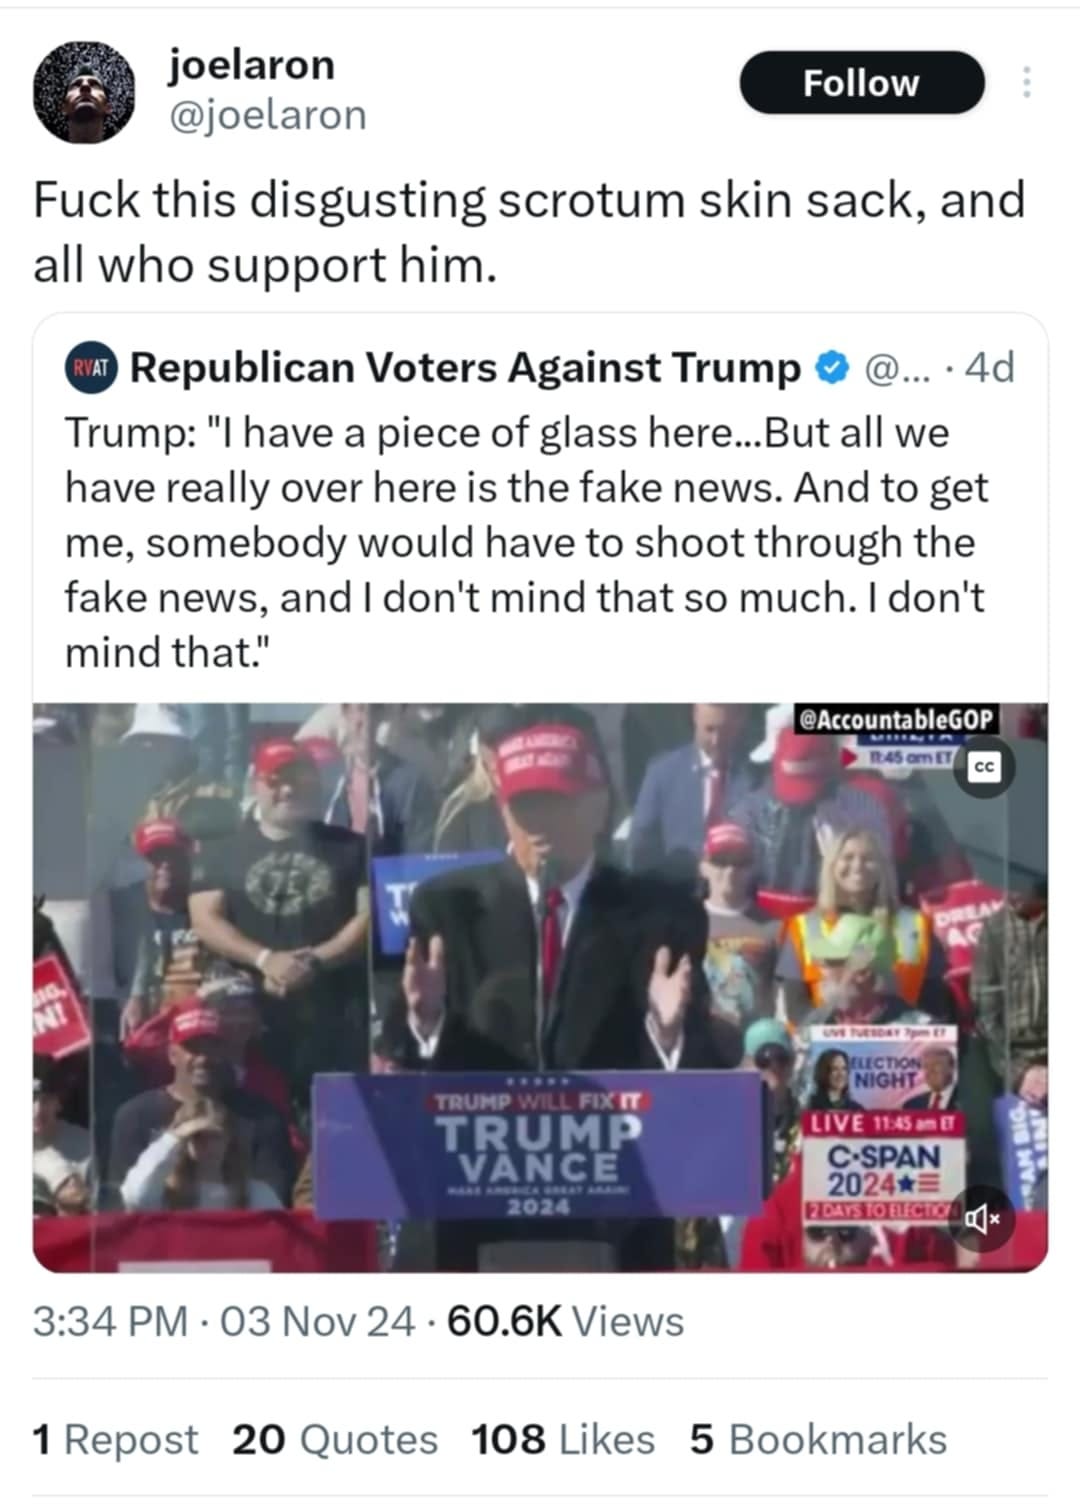Viewport: 1080px width, 1511px height.
Task: View the 1 Repost list
Action: tap(116, 1440)
